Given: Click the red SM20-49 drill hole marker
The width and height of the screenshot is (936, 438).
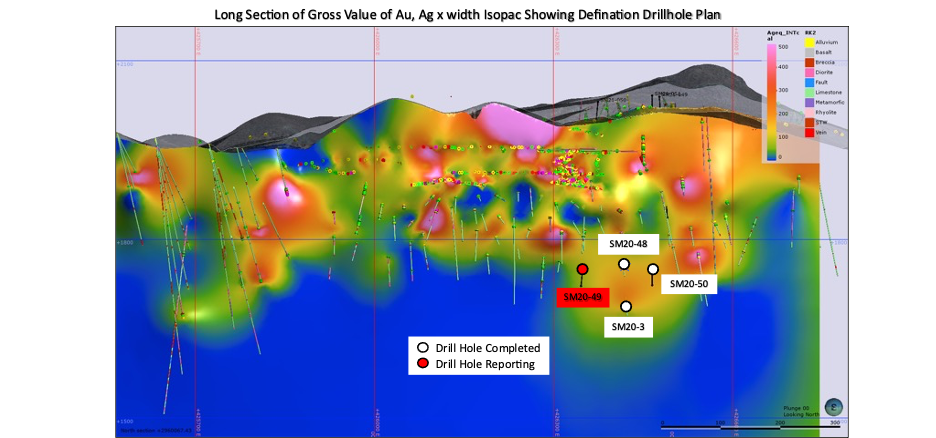Looking at the screenshot, I should click(583, 269).
